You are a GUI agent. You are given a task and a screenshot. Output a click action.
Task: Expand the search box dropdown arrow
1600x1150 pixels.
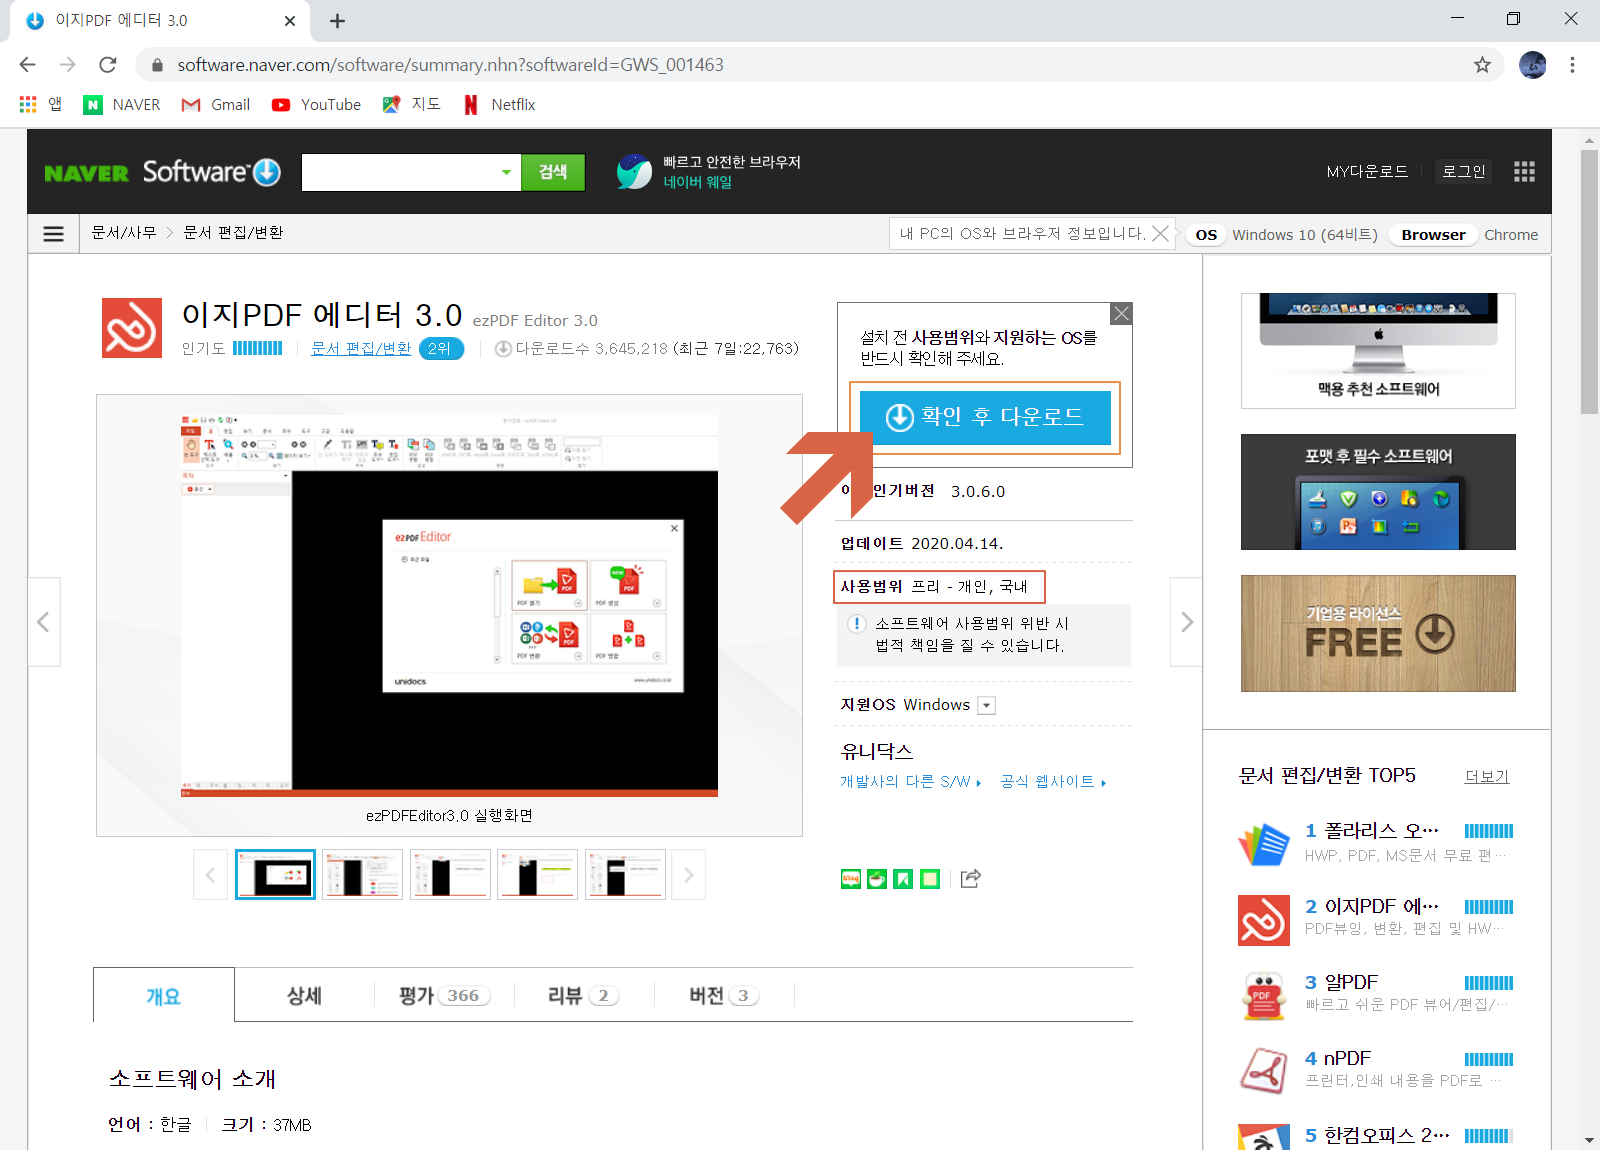coord(506,172)
